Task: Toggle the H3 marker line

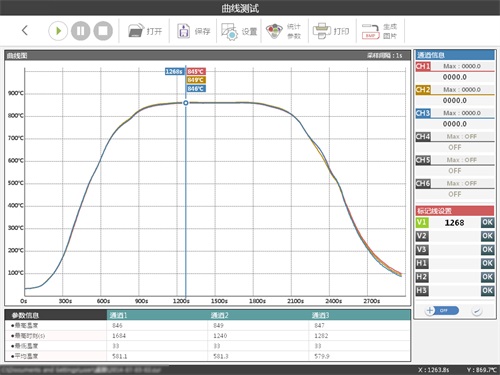Action: (x=422, y=291)
